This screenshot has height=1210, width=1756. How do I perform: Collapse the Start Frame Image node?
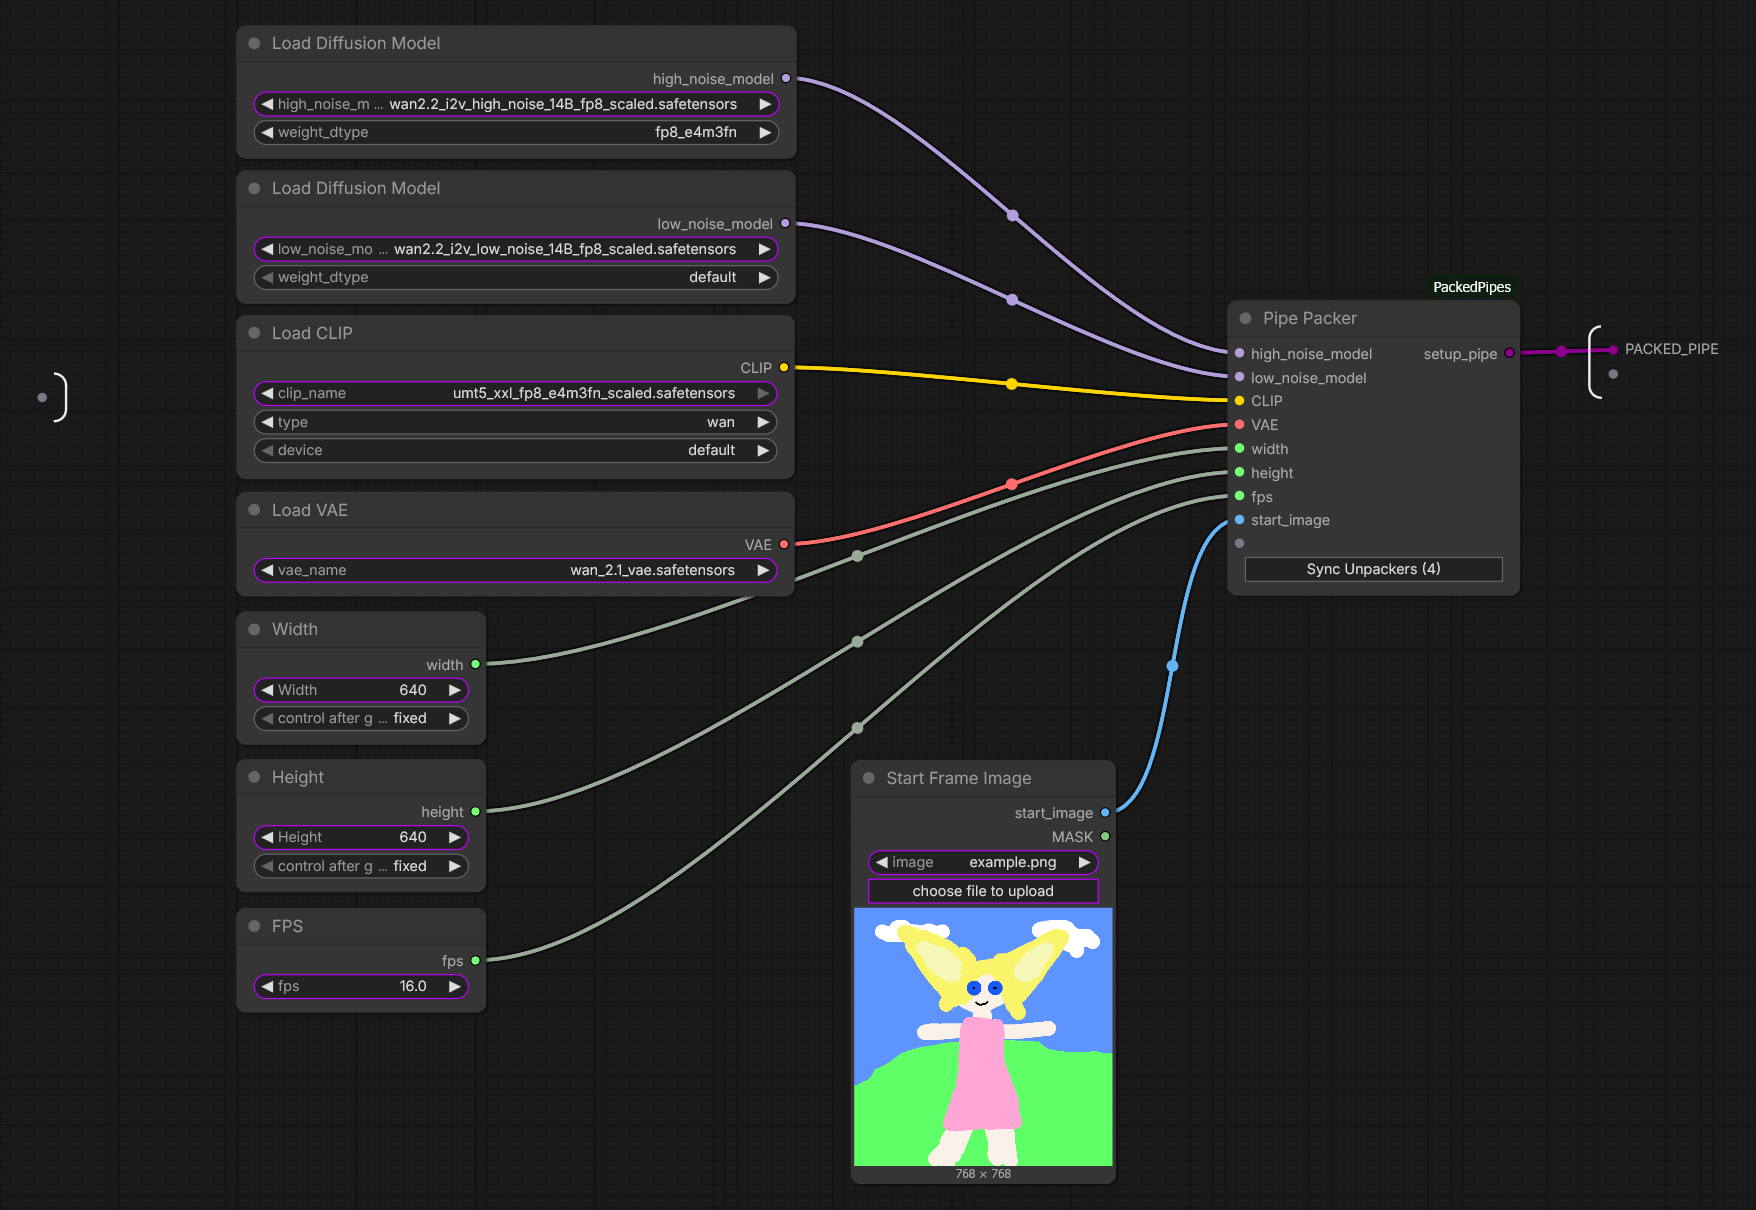pyautogui.click(x=868, y=778)
